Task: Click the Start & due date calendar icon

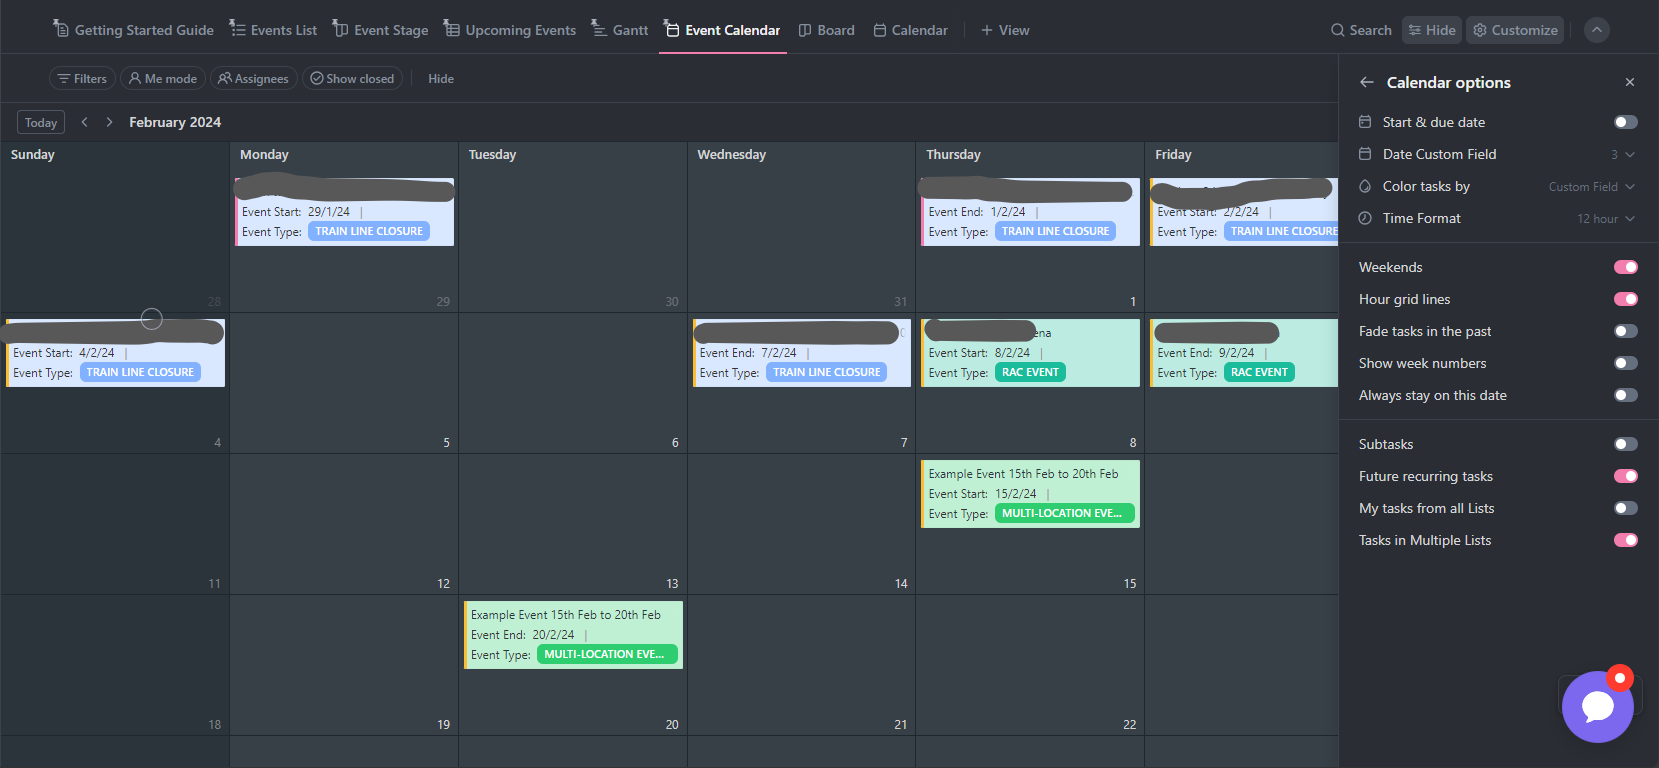Action: (1365, 122)
